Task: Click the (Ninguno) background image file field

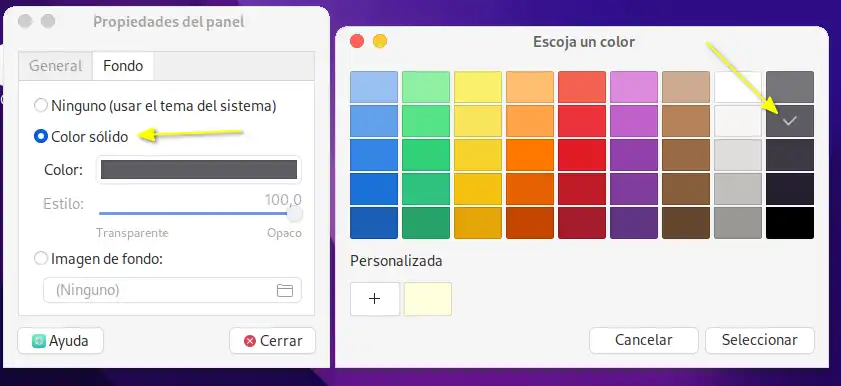Action: [x=172, y=290]
